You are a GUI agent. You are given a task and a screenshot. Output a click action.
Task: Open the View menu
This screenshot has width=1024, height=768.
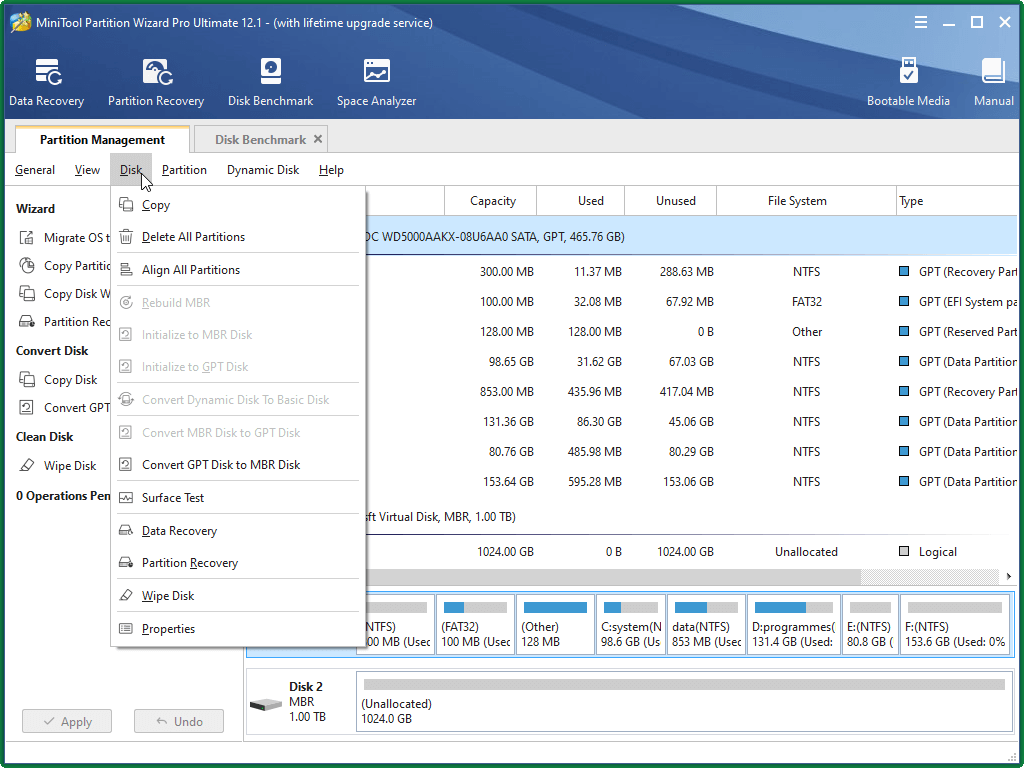(x=88, y=170)
